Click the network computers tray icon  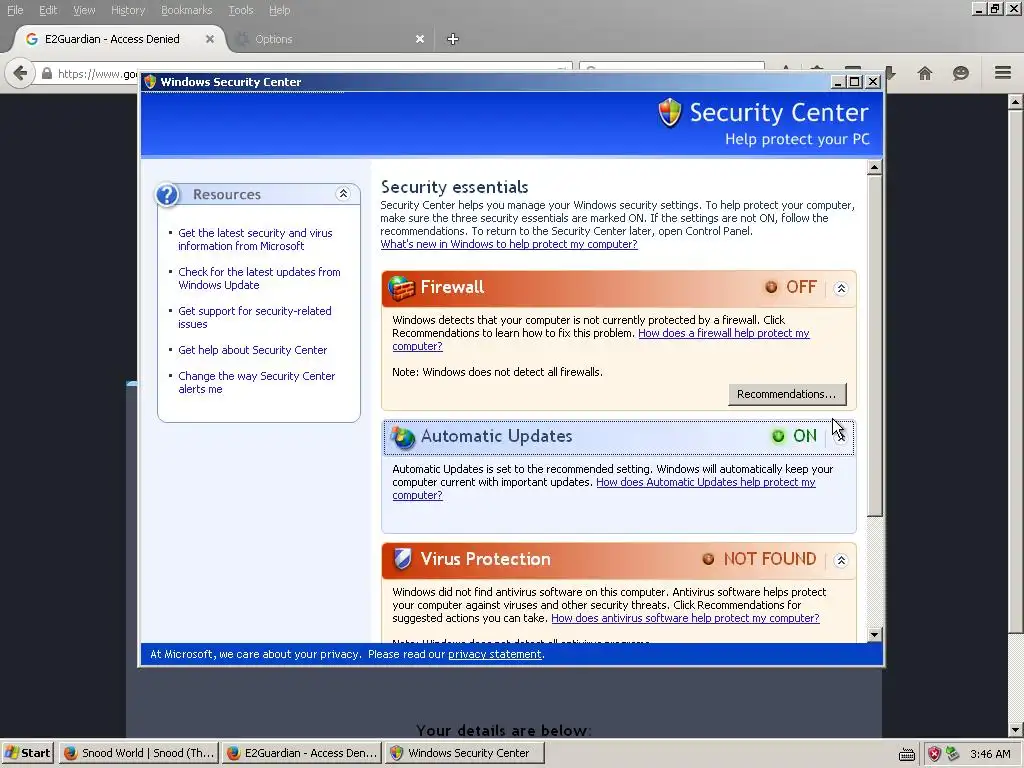[x=953, y=754]
